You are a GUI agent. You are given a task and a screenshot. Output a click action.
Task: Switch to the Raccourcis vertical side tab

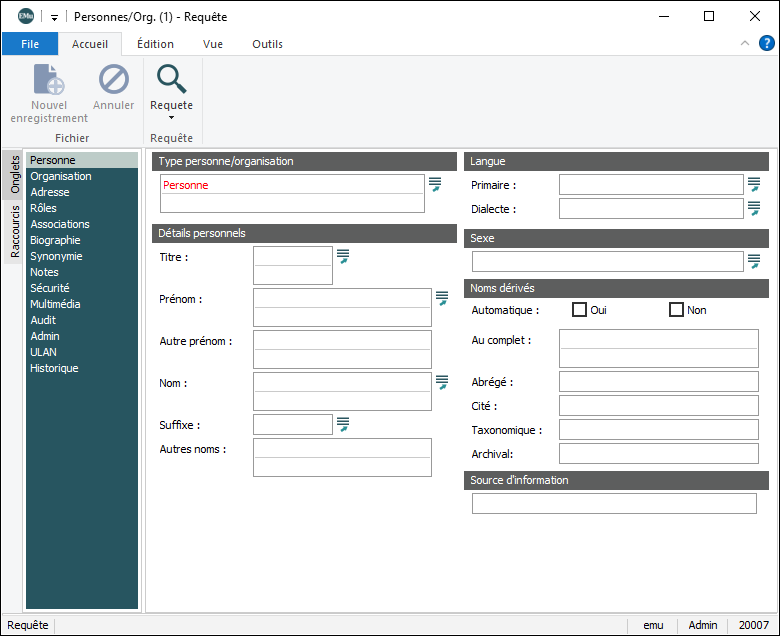pos(14,232)
